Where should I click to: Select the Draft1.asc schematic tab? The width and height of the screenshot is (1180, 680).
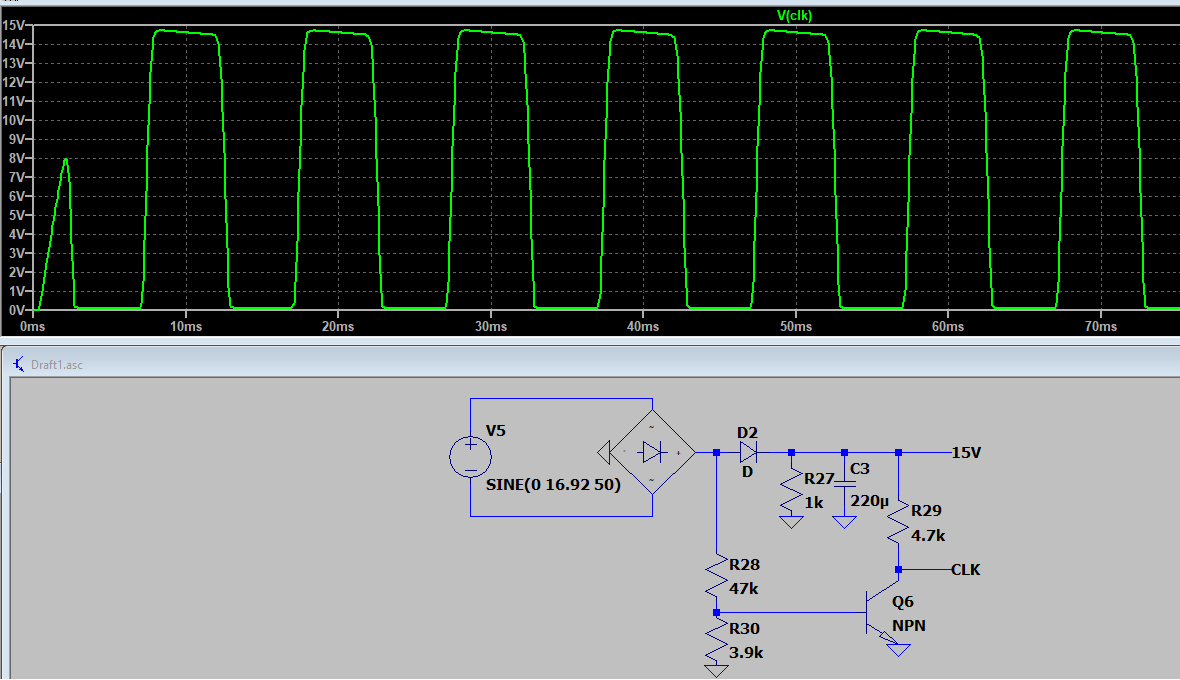click(56, 365)
